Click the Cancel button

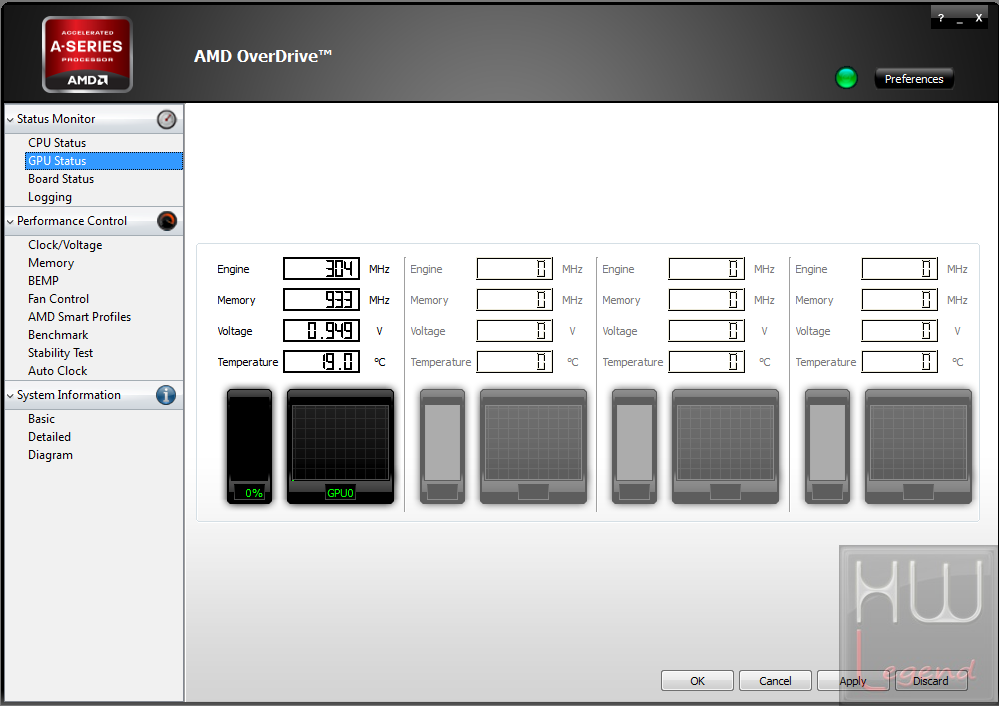(775, 681)
